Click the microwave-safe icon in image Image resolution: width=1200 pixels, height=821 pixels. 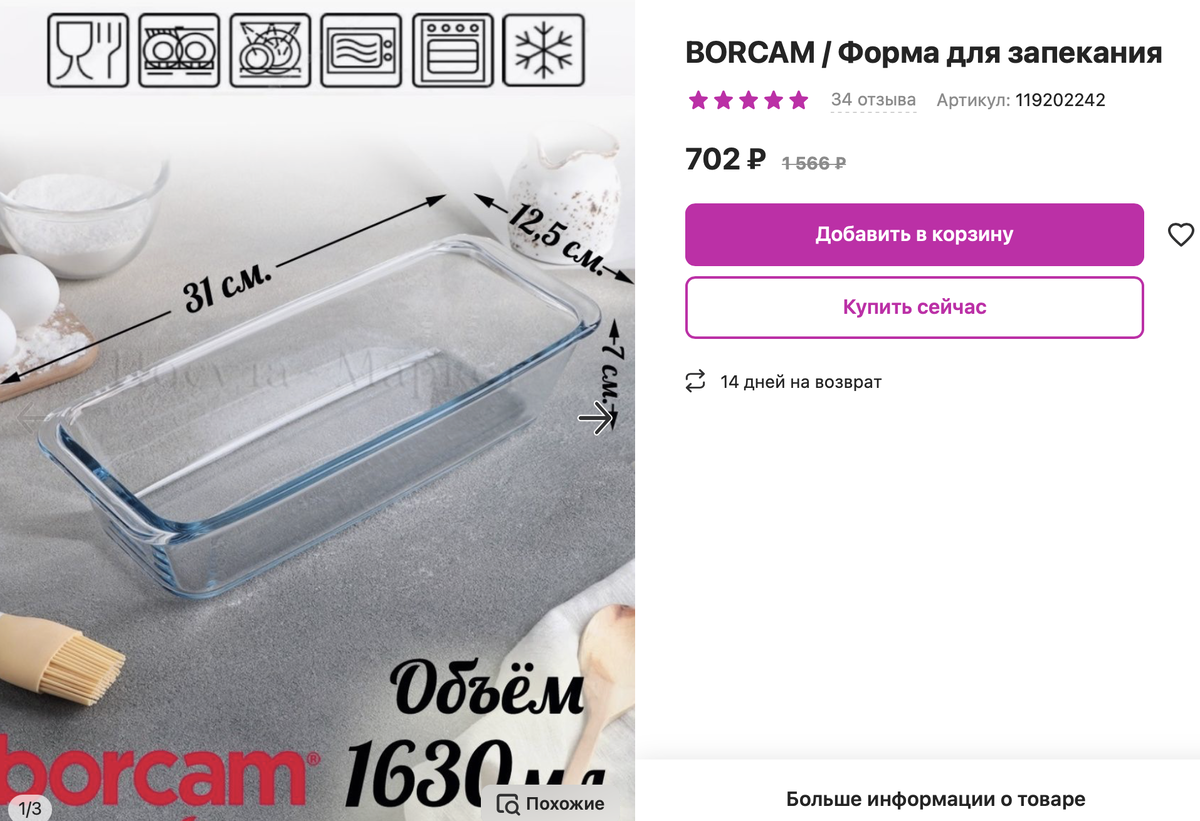tap(361, 50)
